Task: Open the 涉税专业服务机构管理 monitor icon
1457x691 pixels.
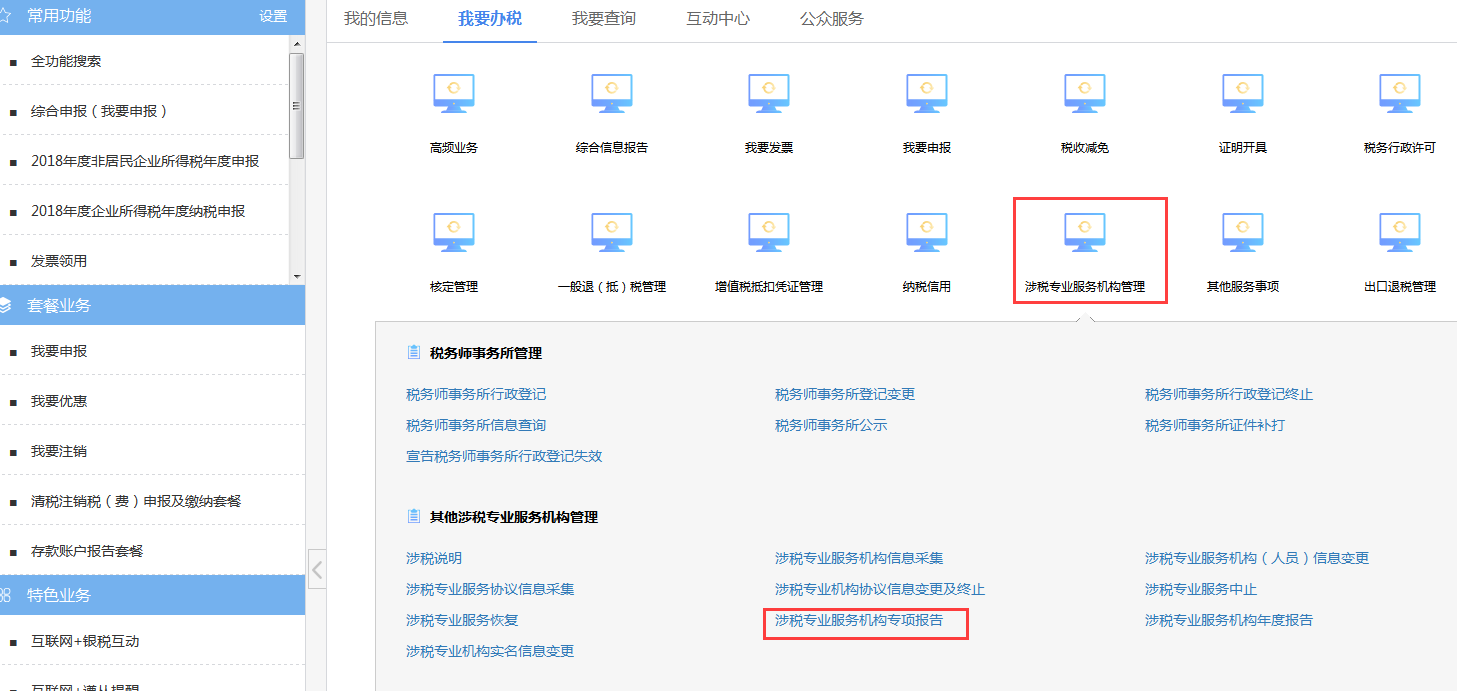Action: 1085,232
